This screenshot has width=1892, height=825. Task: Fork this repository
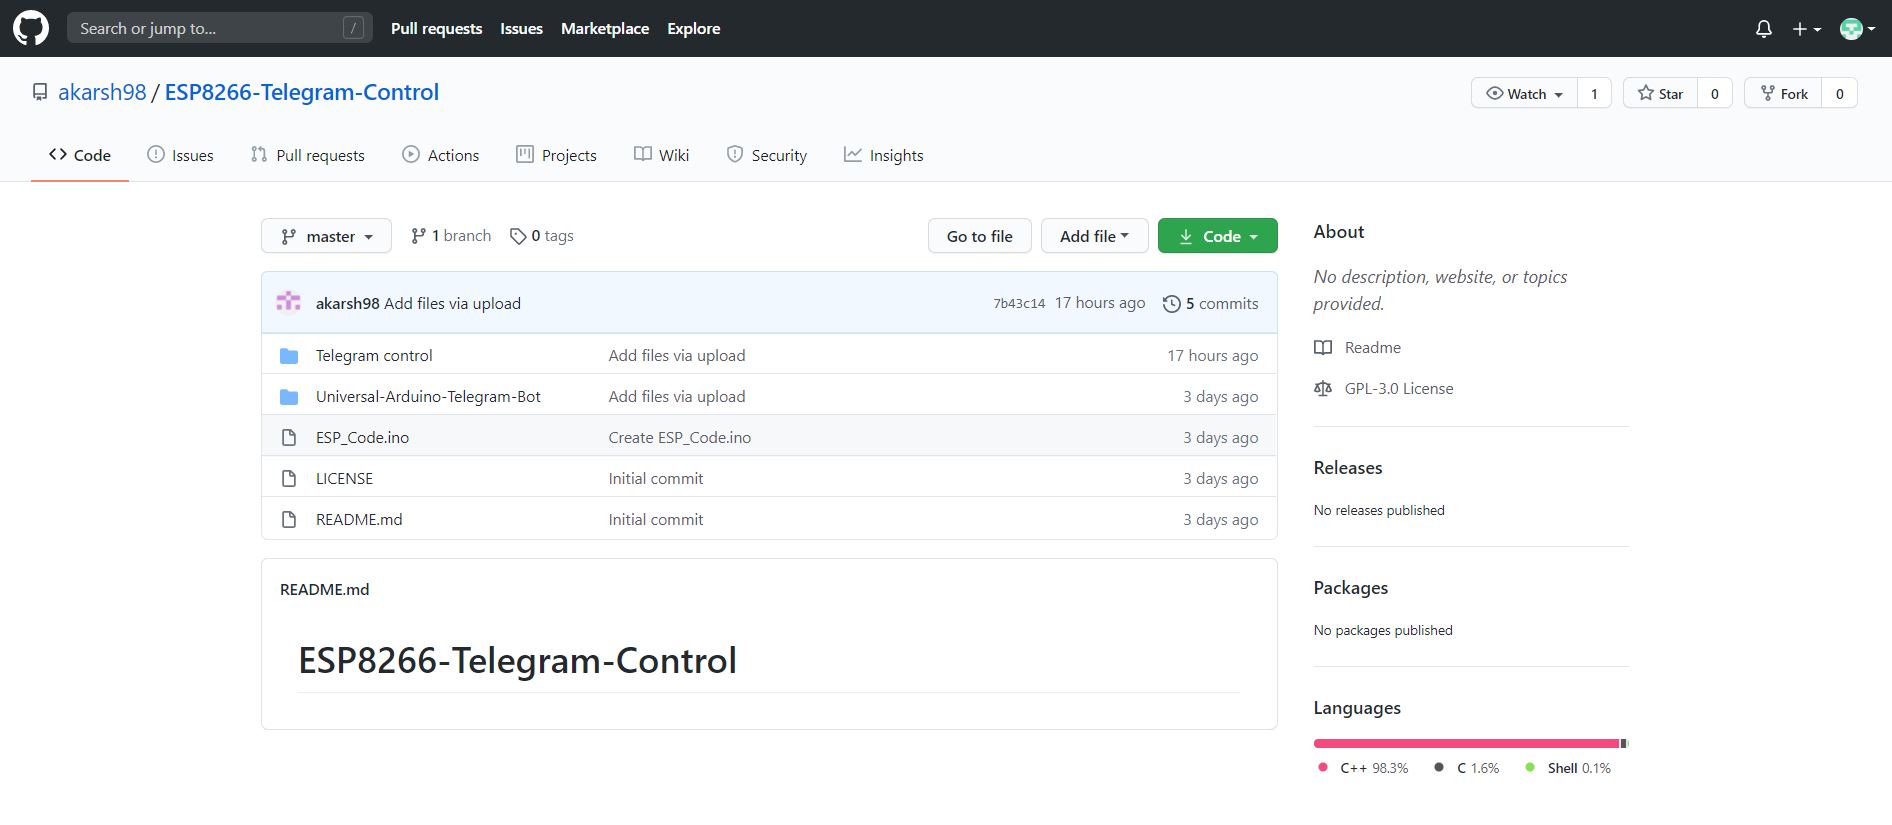coord(1783,93)
